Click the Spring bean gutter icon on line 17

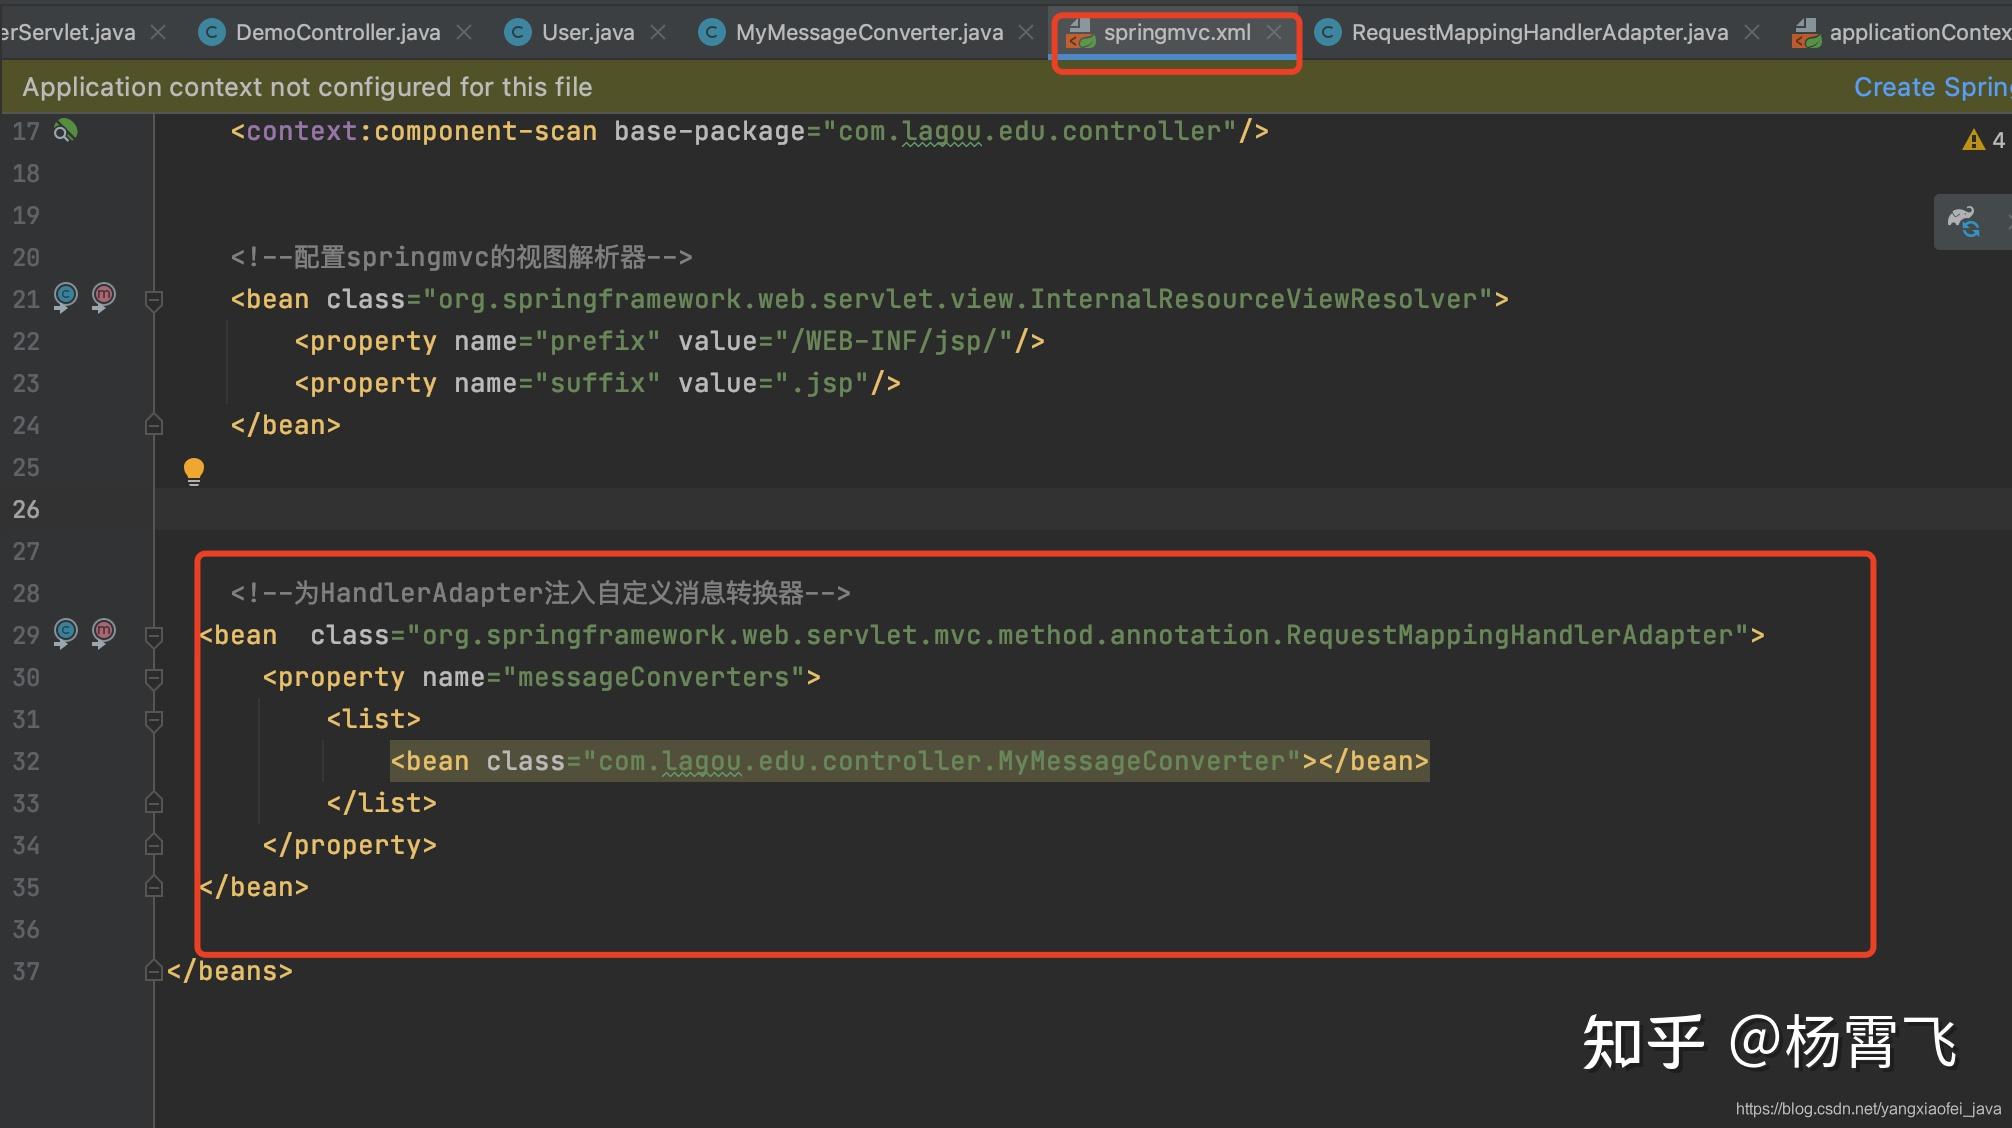65,131
